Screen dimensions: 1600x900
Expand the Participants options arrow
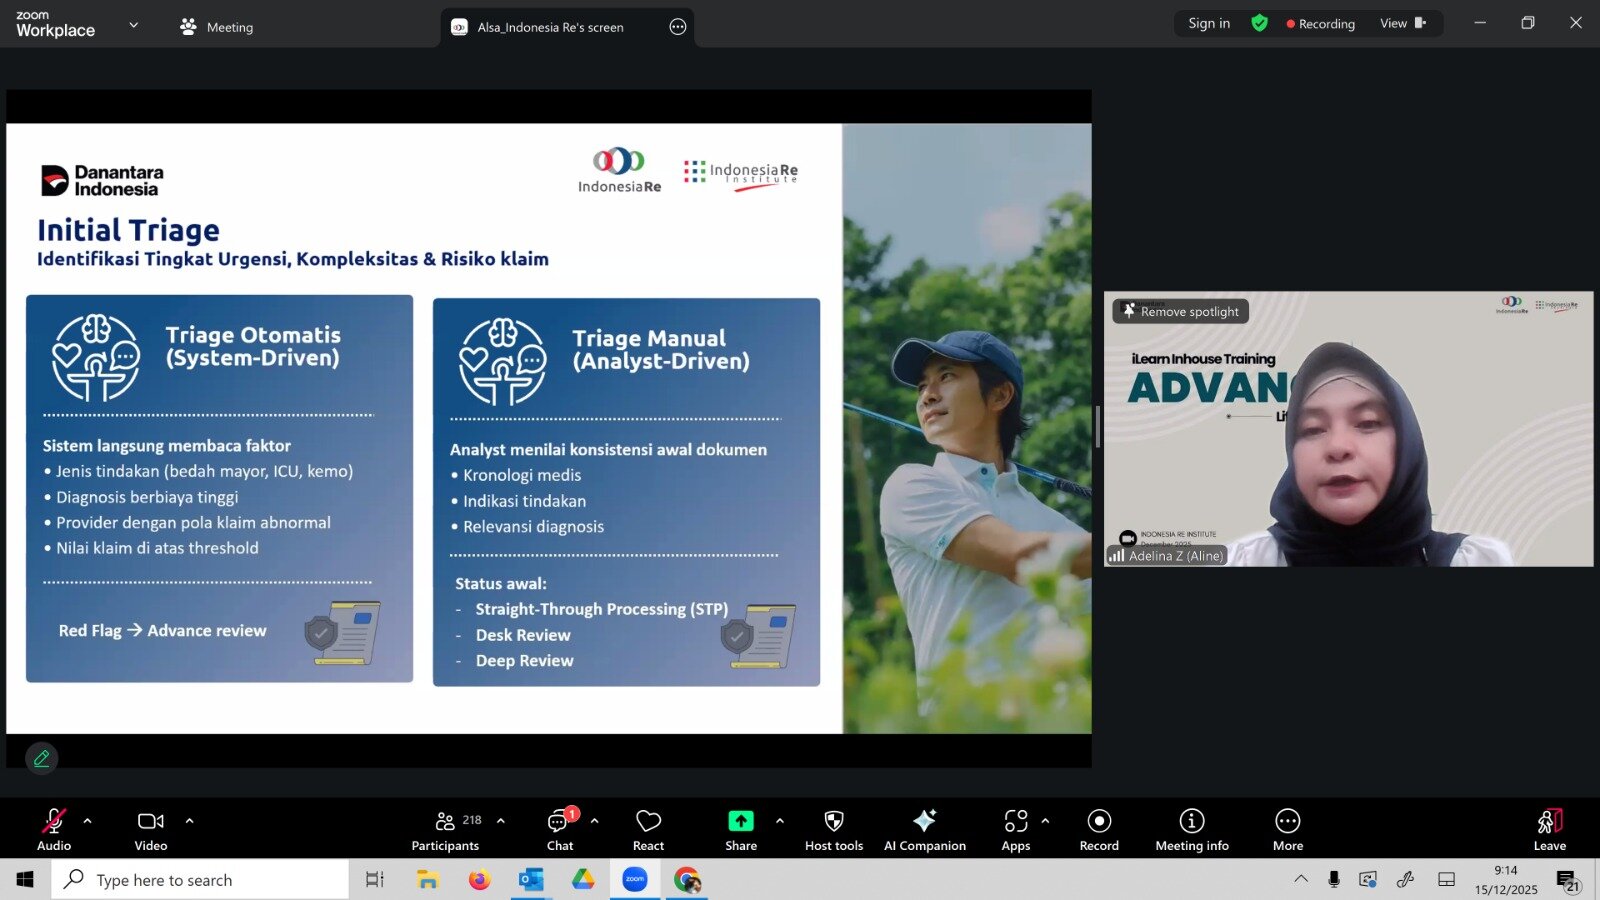click(x=501, y=821)
